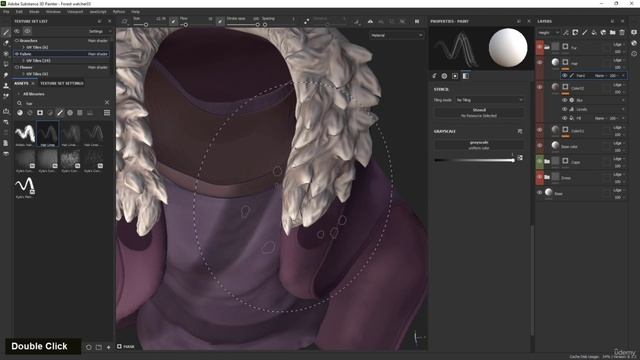This screenshot has width=640, height=360.
Task: Toggle visibility of the Dress folder layer
Action: [x=540, y=177]
